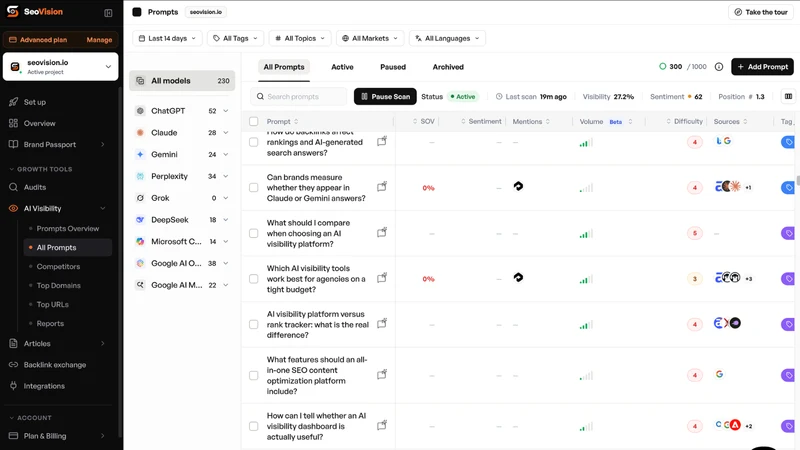Sort by the SOV column header
Image resolution: width=800 pixels, height=450 pixels.
423,121
